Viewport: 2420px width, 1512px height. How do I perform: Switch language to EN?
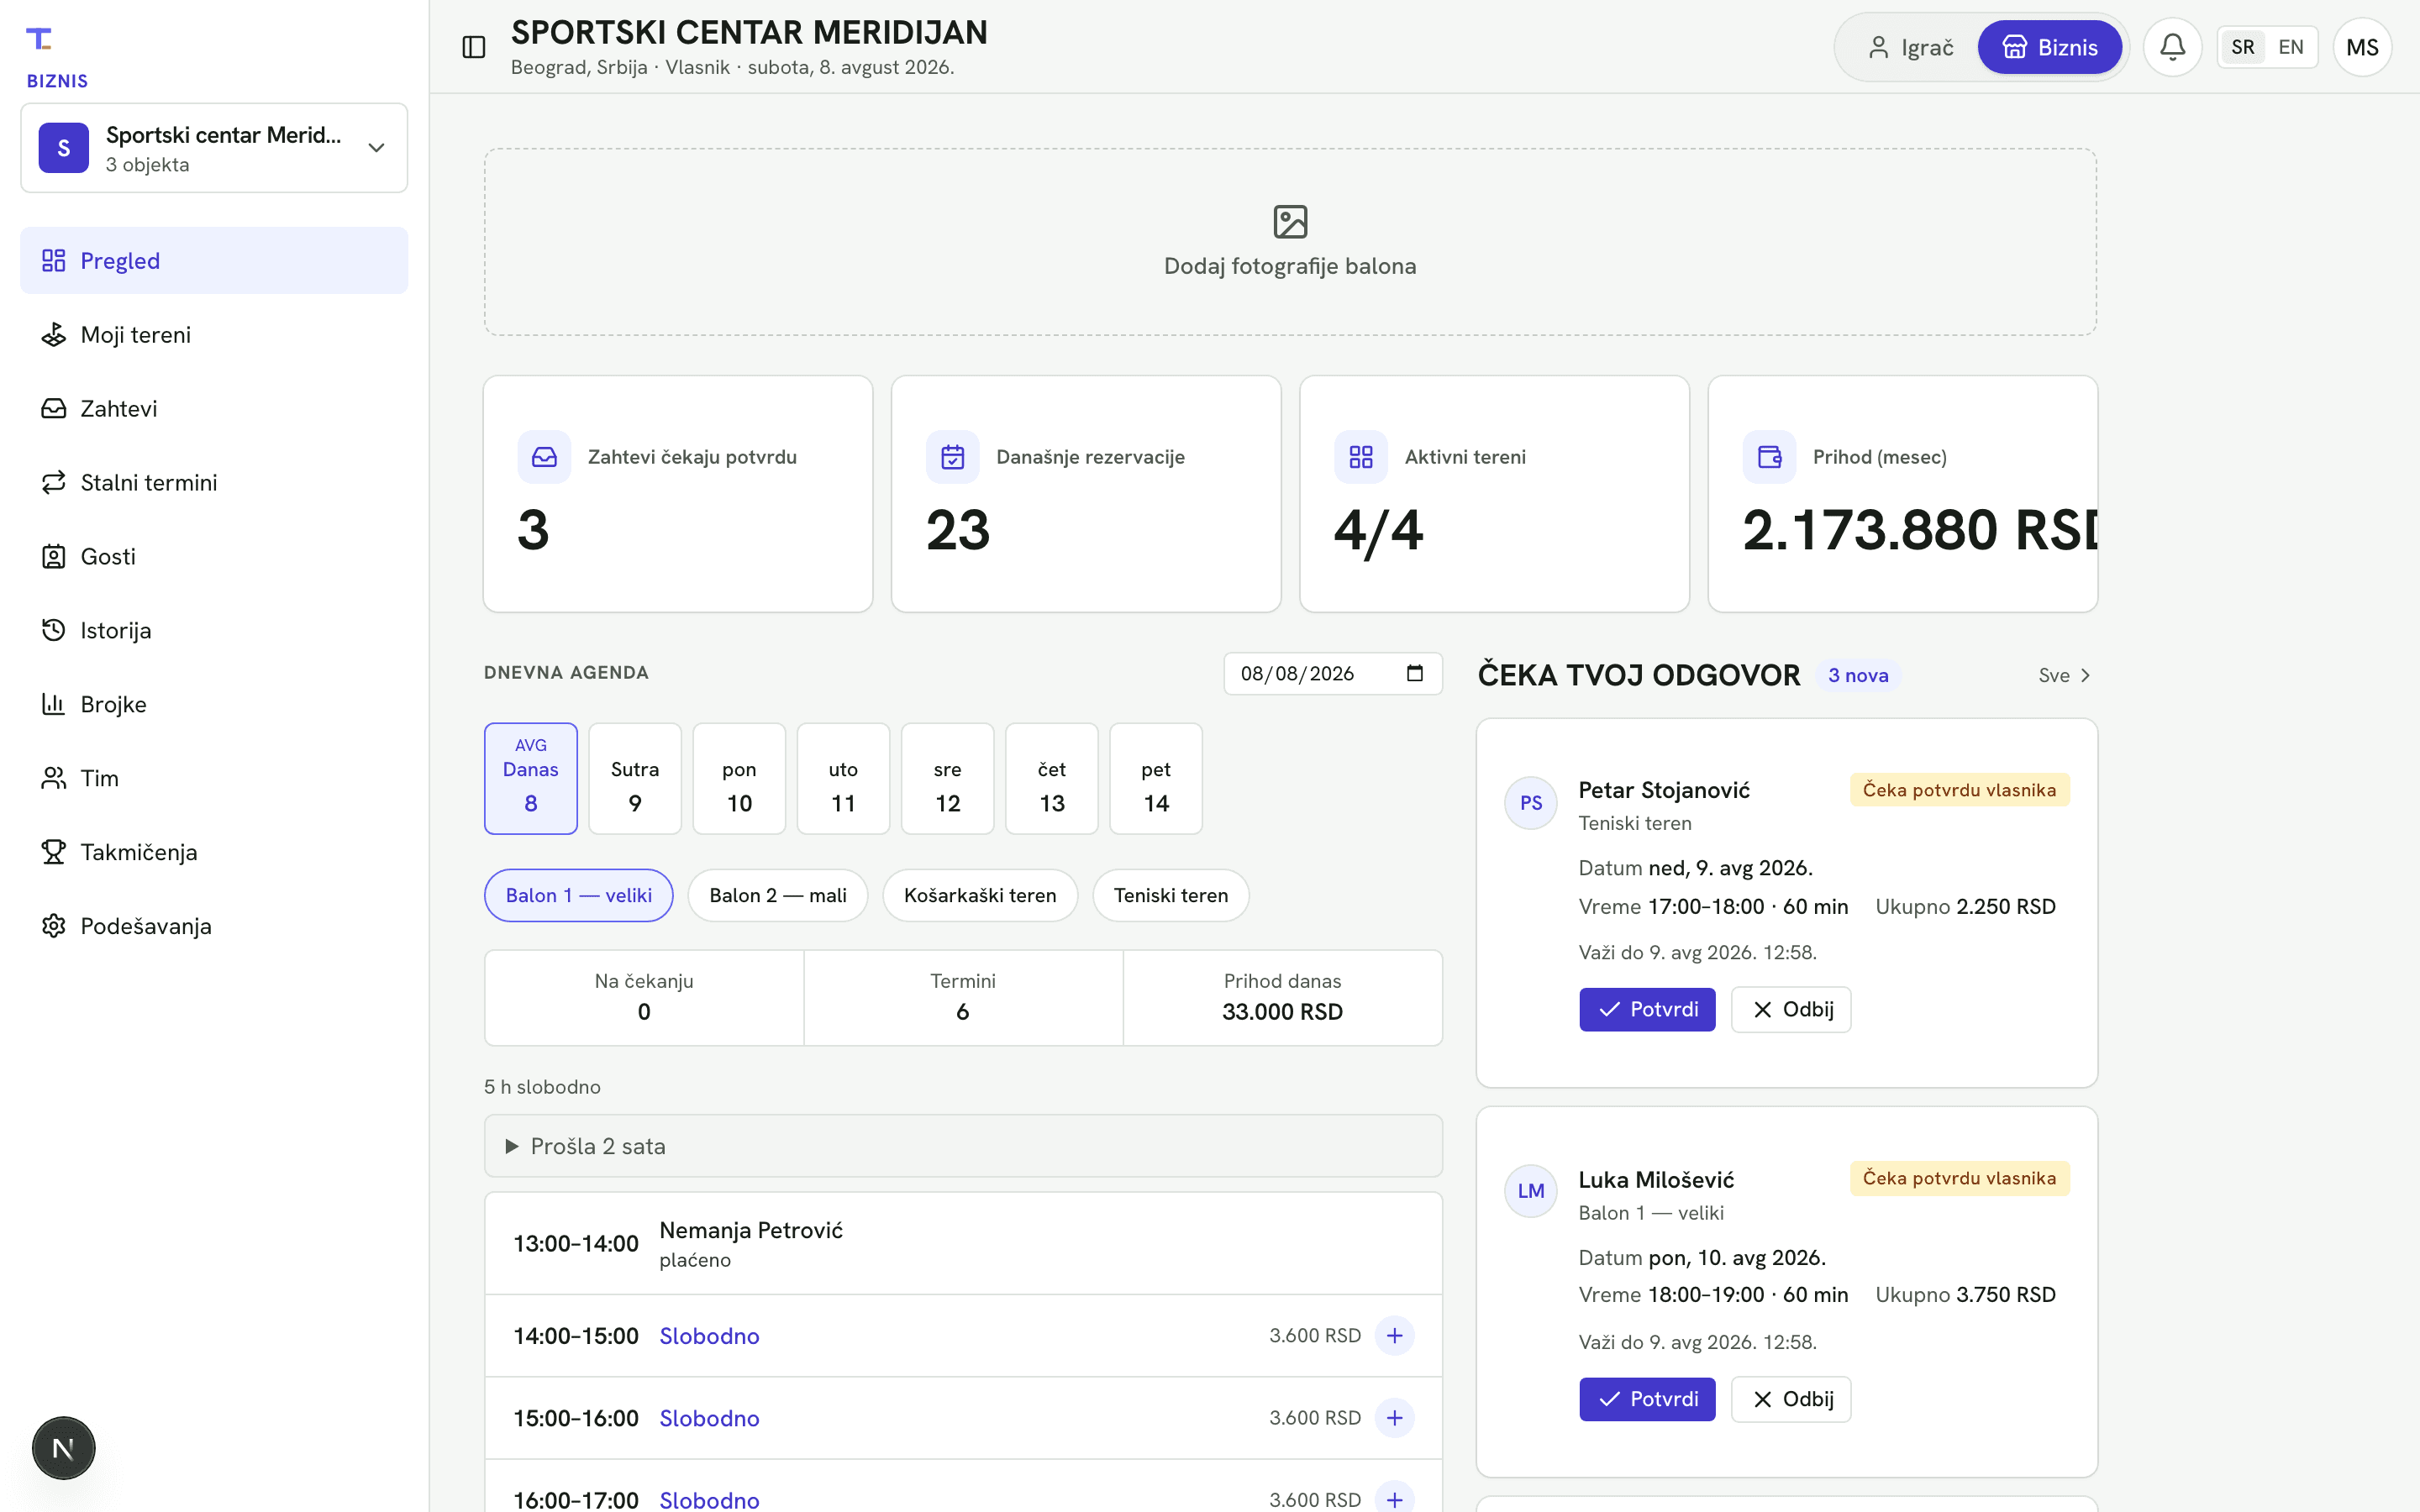[2290, 47]
